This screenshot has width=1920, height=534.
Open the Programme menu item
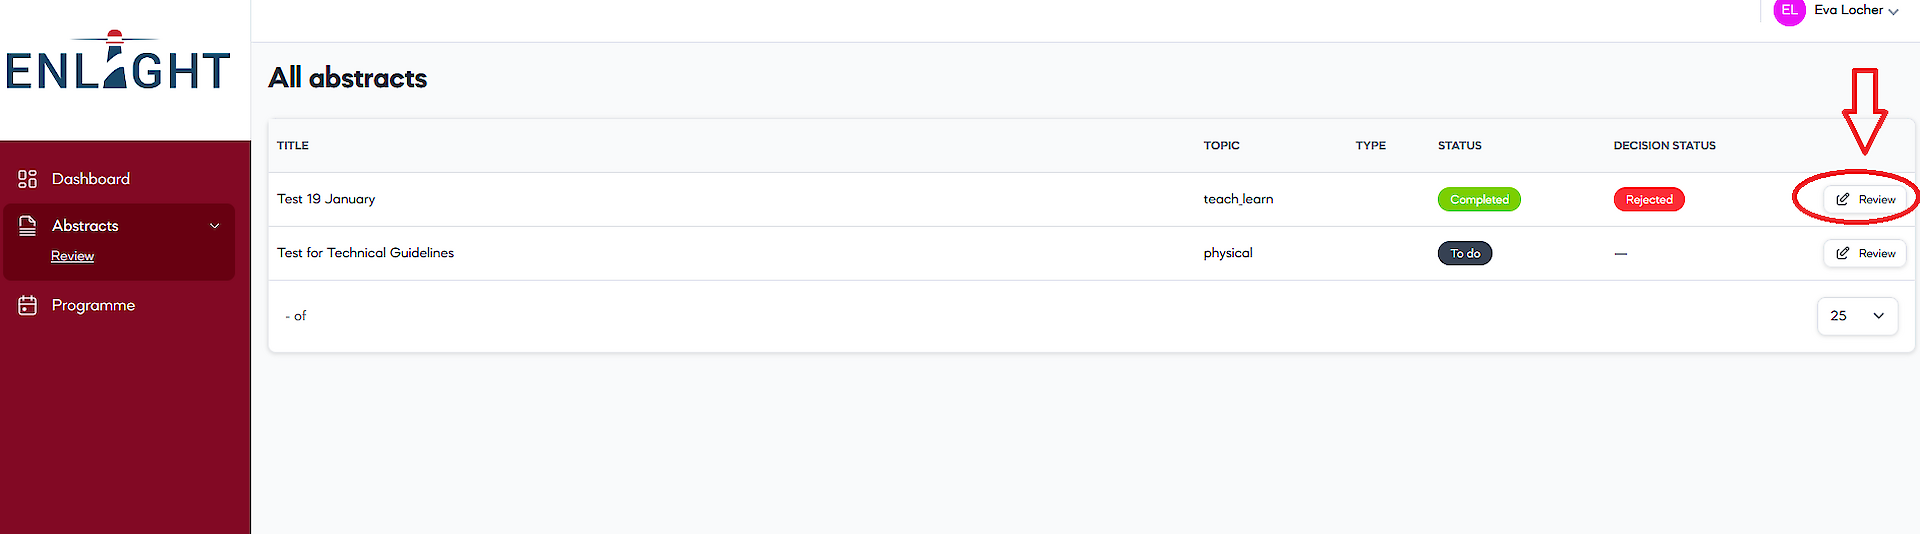tap(93, 305)
